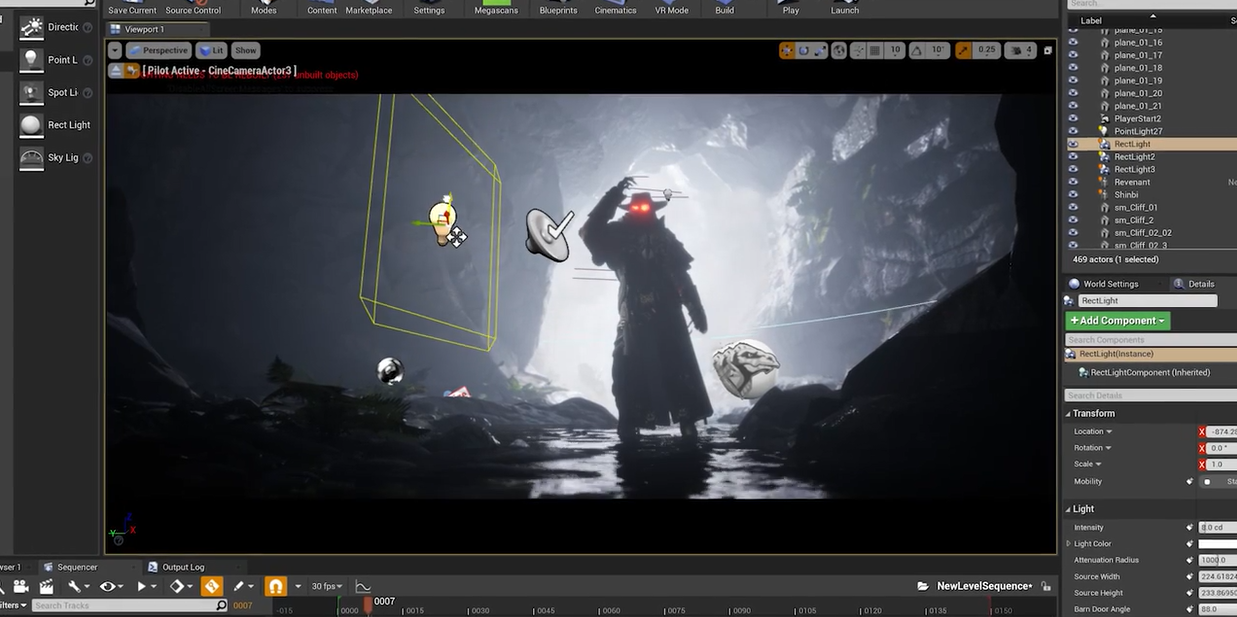Viewport: 1237px width, 617px height.
Task: Click the Intensity value field
Action: pyautogui.click(x=1218, y=527)
